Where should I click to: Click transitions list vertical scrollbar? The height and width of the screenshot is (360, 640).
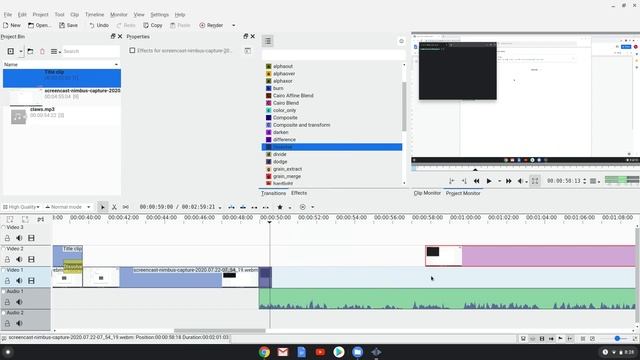coord(404,107)
